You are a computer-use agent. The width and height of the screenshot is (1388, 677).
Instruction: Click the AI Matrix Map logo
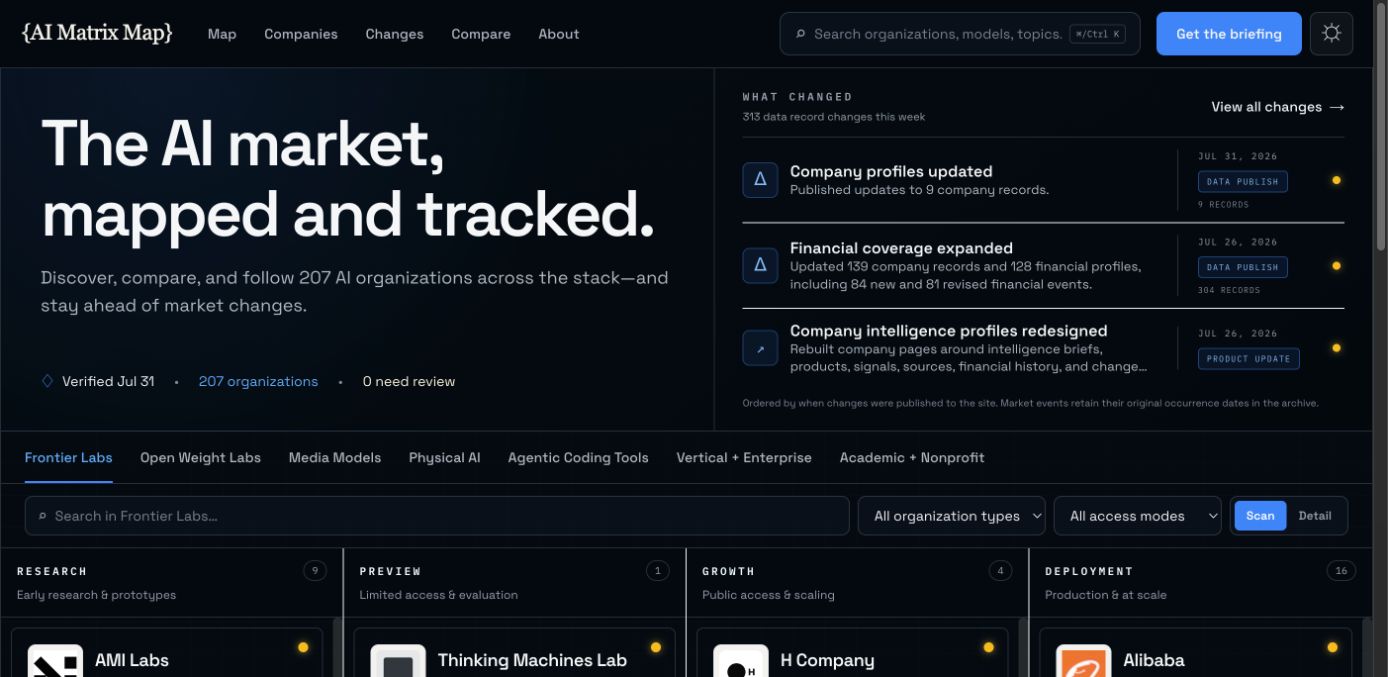[x=97, y=33]
